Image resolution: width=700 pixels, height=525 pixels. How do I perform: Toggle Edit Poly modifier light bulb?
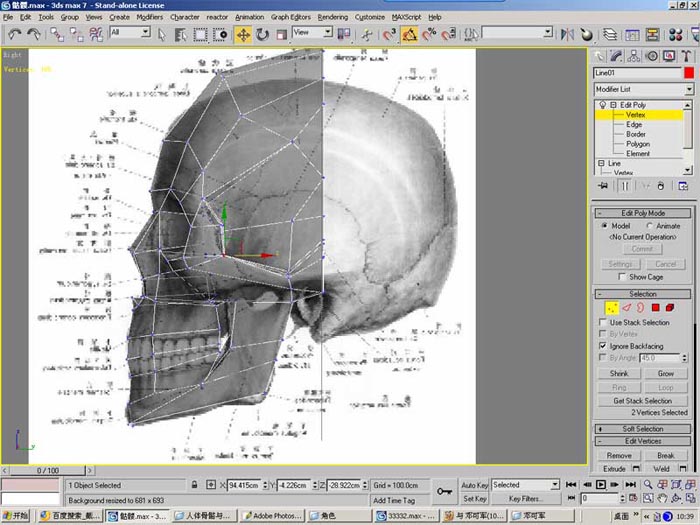(603, 104)
